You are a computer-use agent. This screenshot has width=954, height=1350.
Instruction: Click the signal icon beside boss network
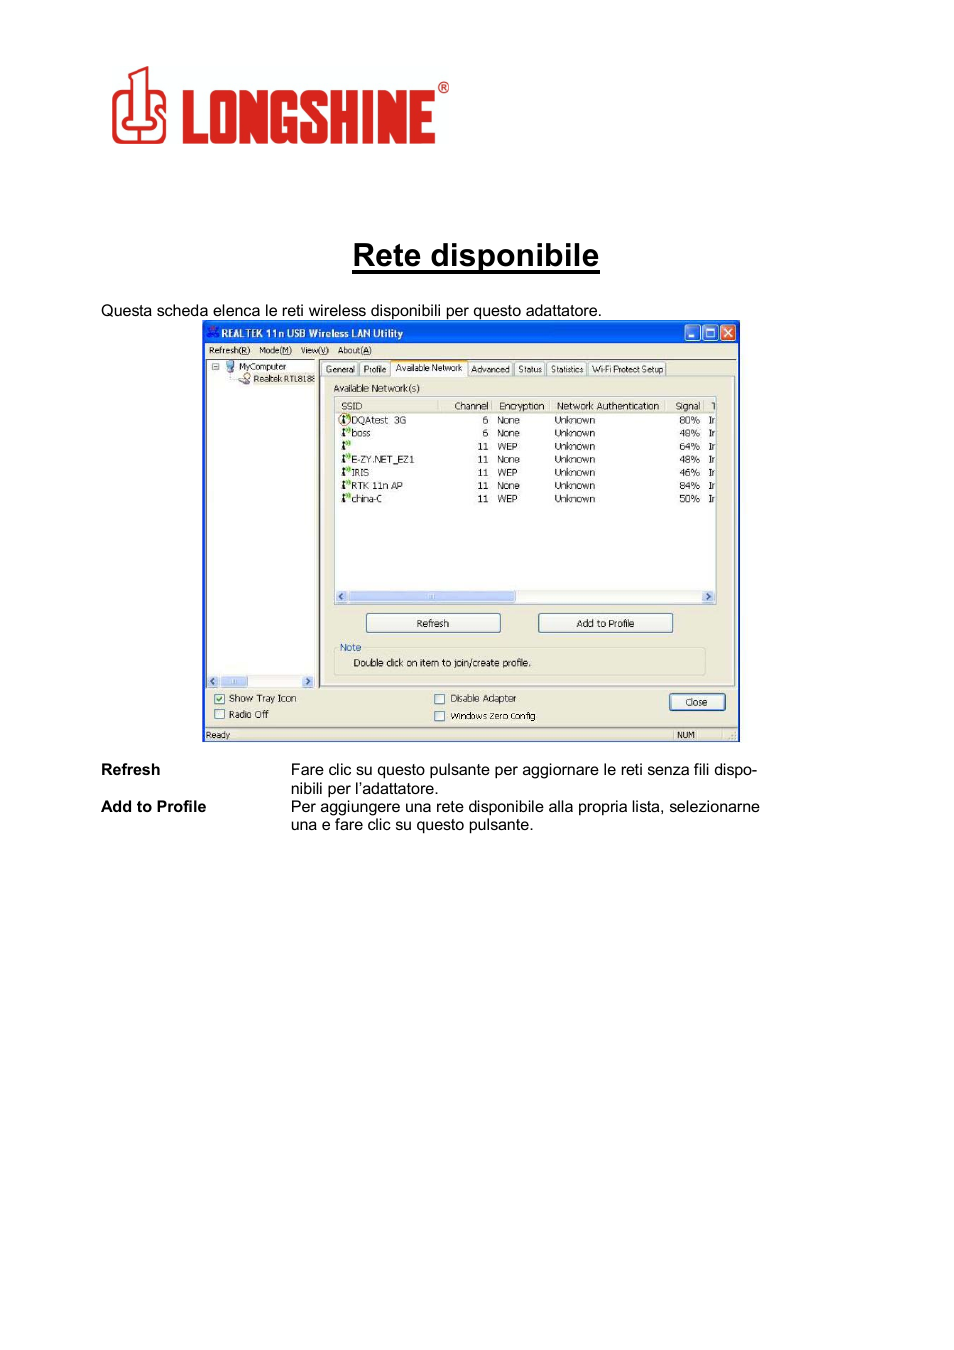coord(345,433)
